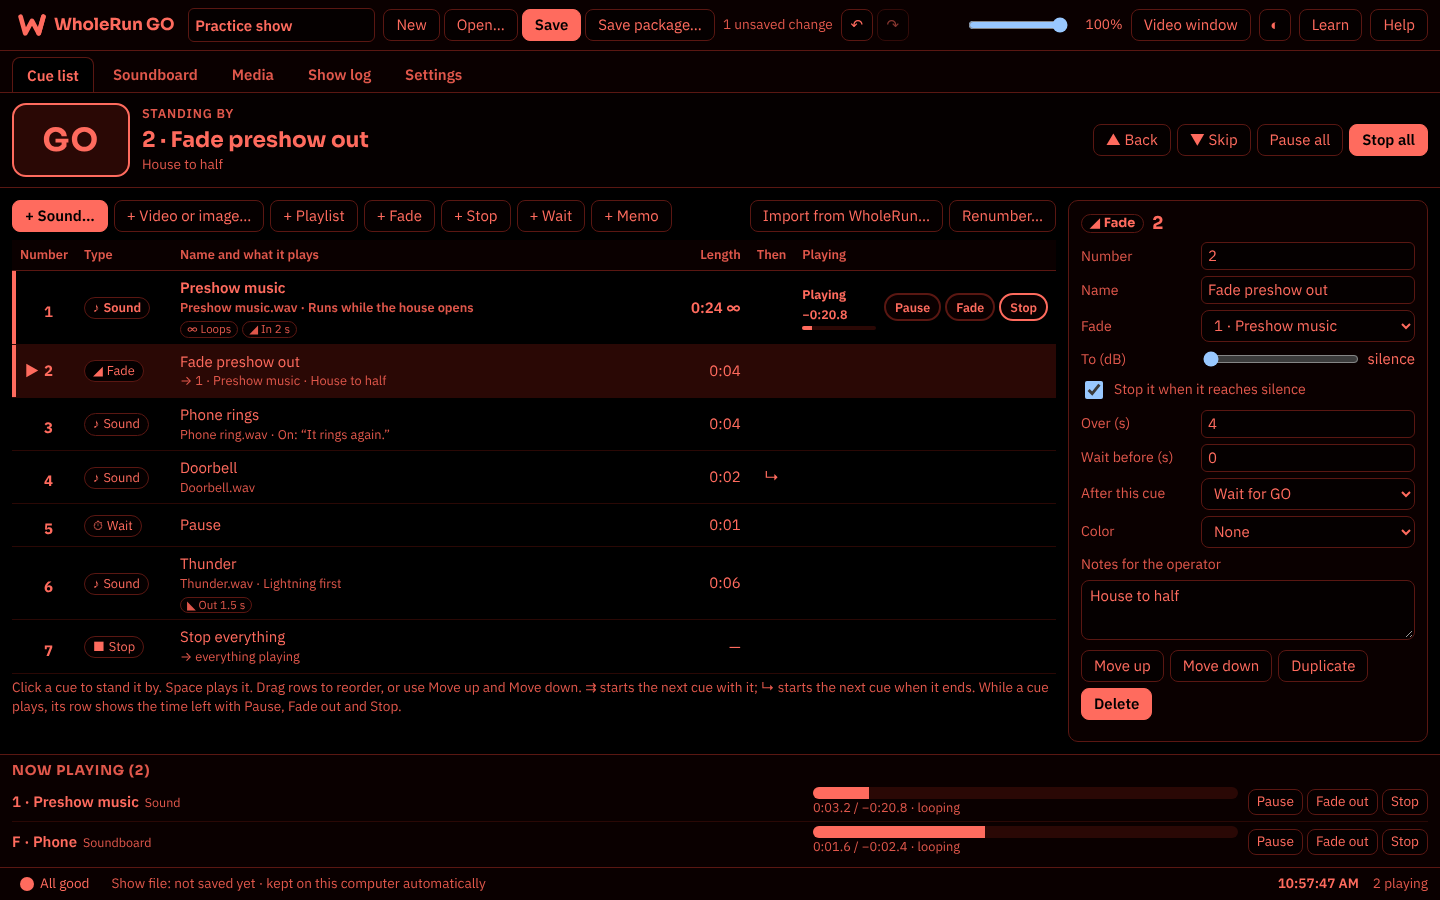
Task: Delete the selected cue
Action: (1116, 704)
